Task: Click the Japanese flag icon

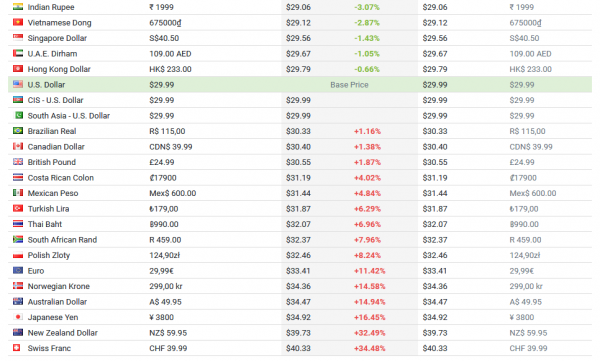Action: 18,317
